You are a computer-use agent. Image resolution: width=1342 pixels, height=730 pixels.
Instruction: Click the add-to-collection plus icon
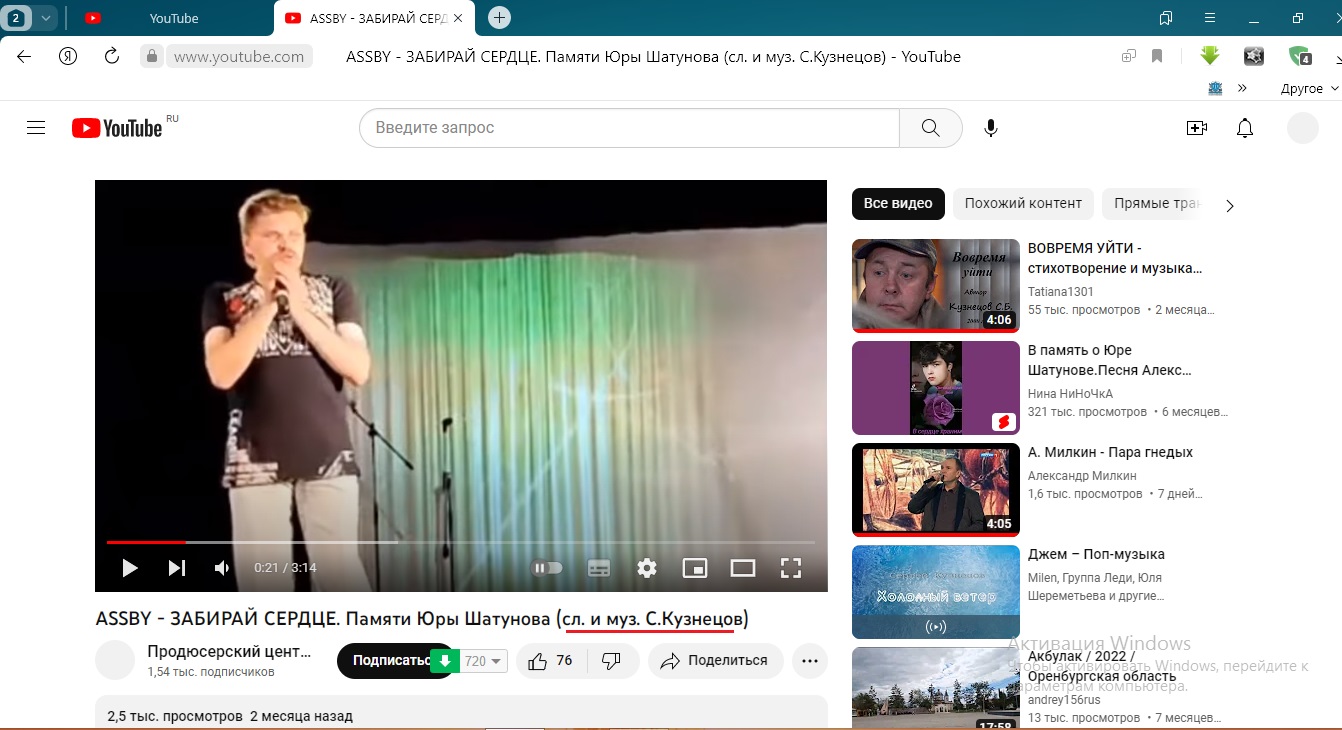point(1129,56)
